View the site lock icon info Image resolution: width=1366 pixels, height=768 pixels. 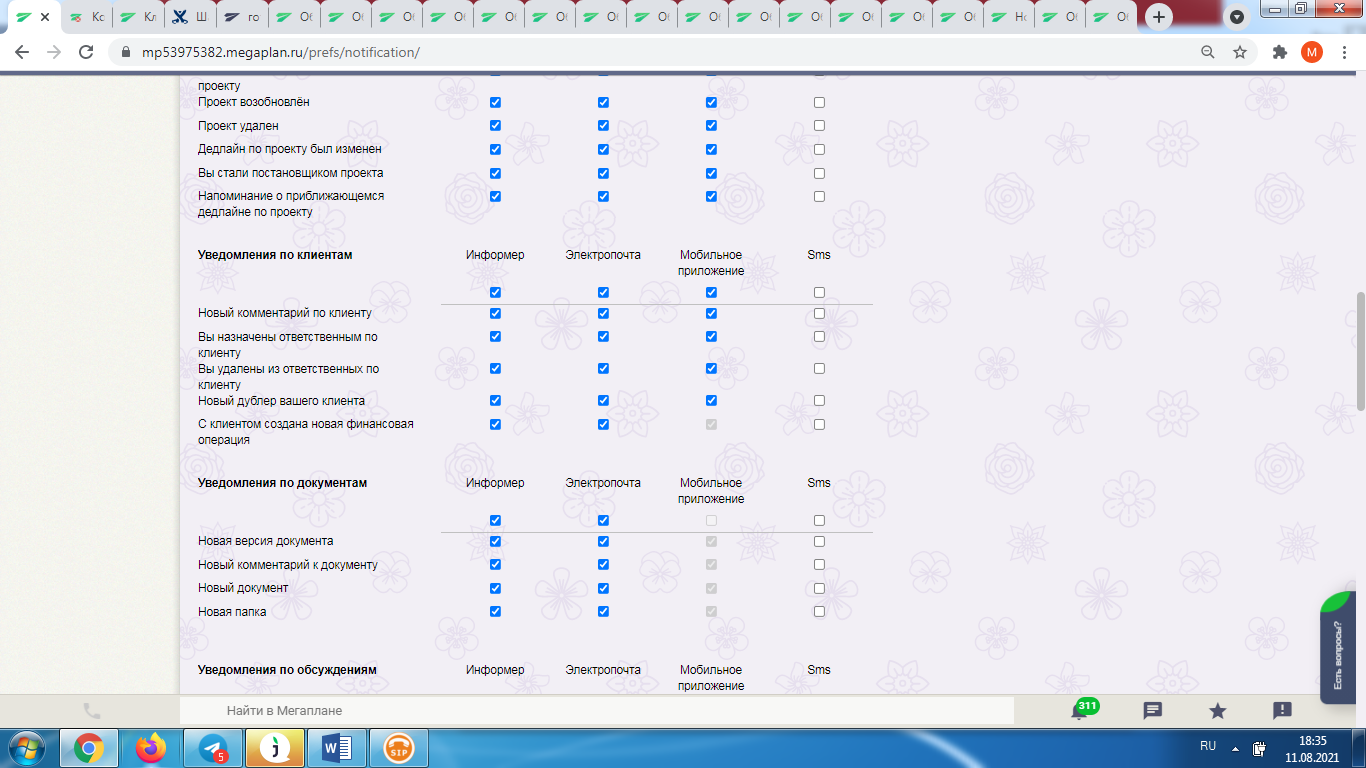pos(125,52)
